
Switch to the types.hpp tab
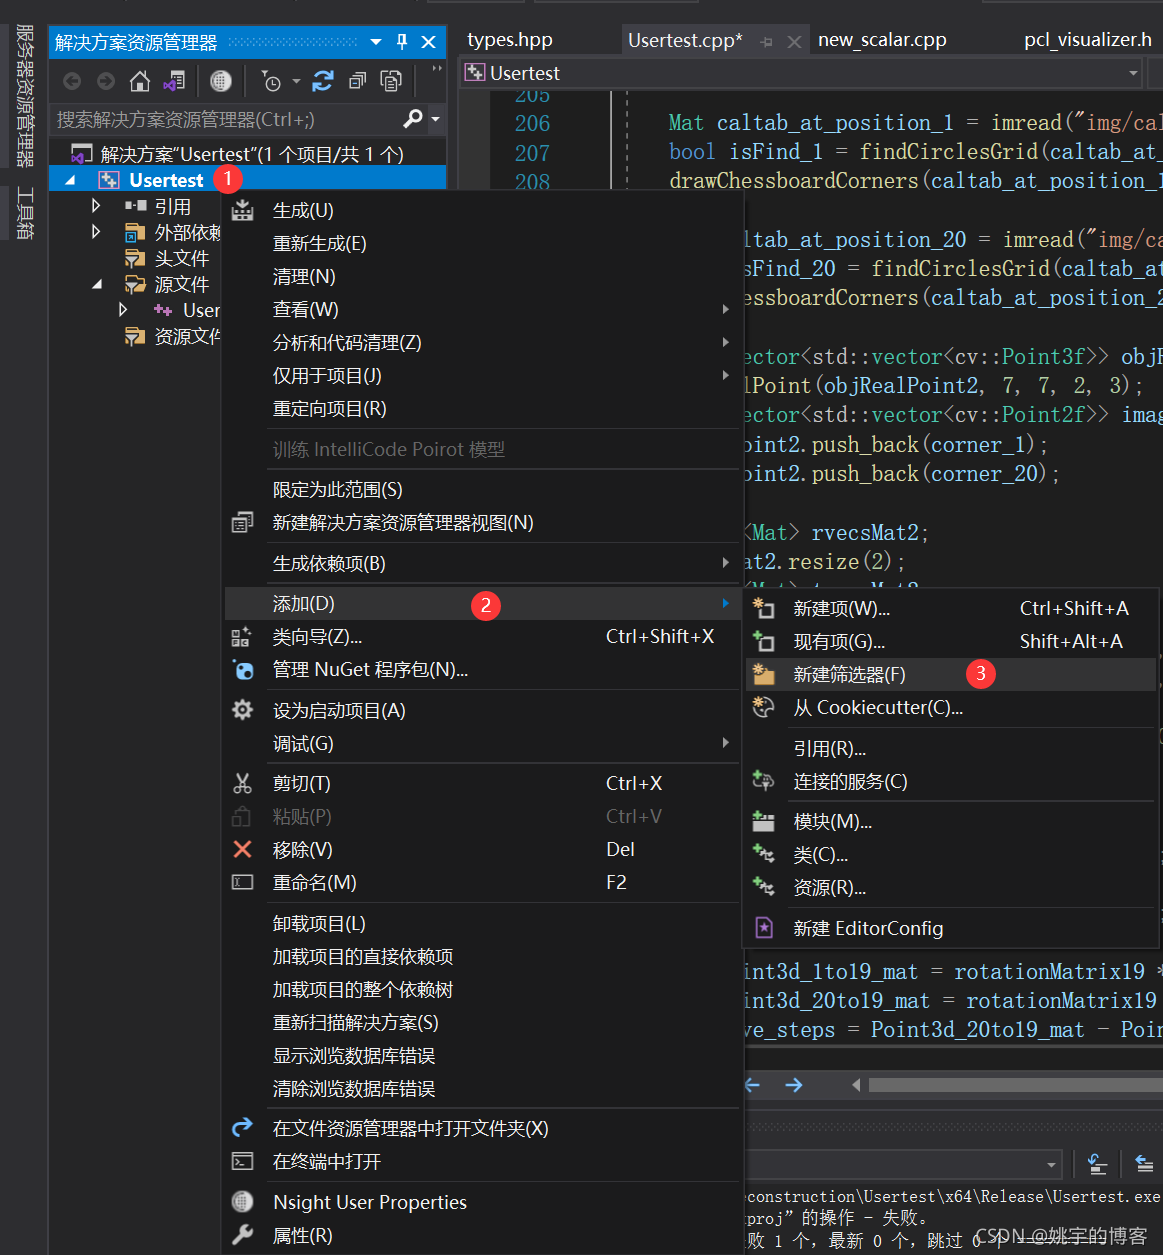(x=510, y=40)
